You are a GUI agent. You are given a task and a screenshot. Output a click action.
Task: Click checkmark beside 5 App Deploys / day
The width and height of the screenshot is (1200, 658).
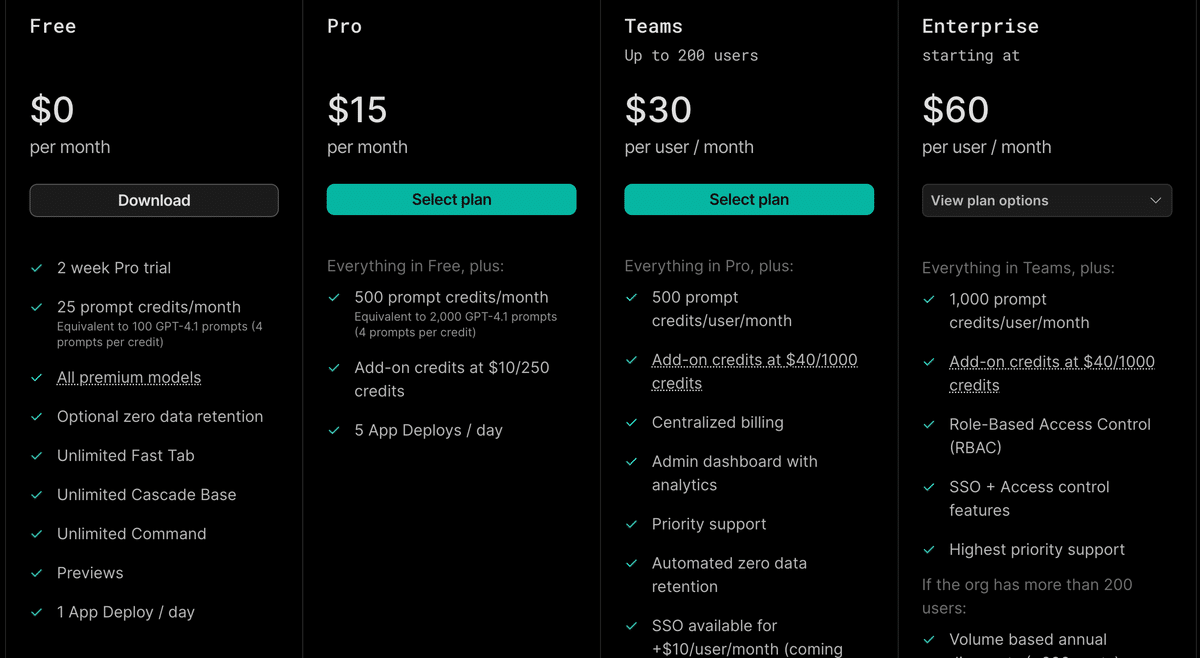click(x=334, y=431)
